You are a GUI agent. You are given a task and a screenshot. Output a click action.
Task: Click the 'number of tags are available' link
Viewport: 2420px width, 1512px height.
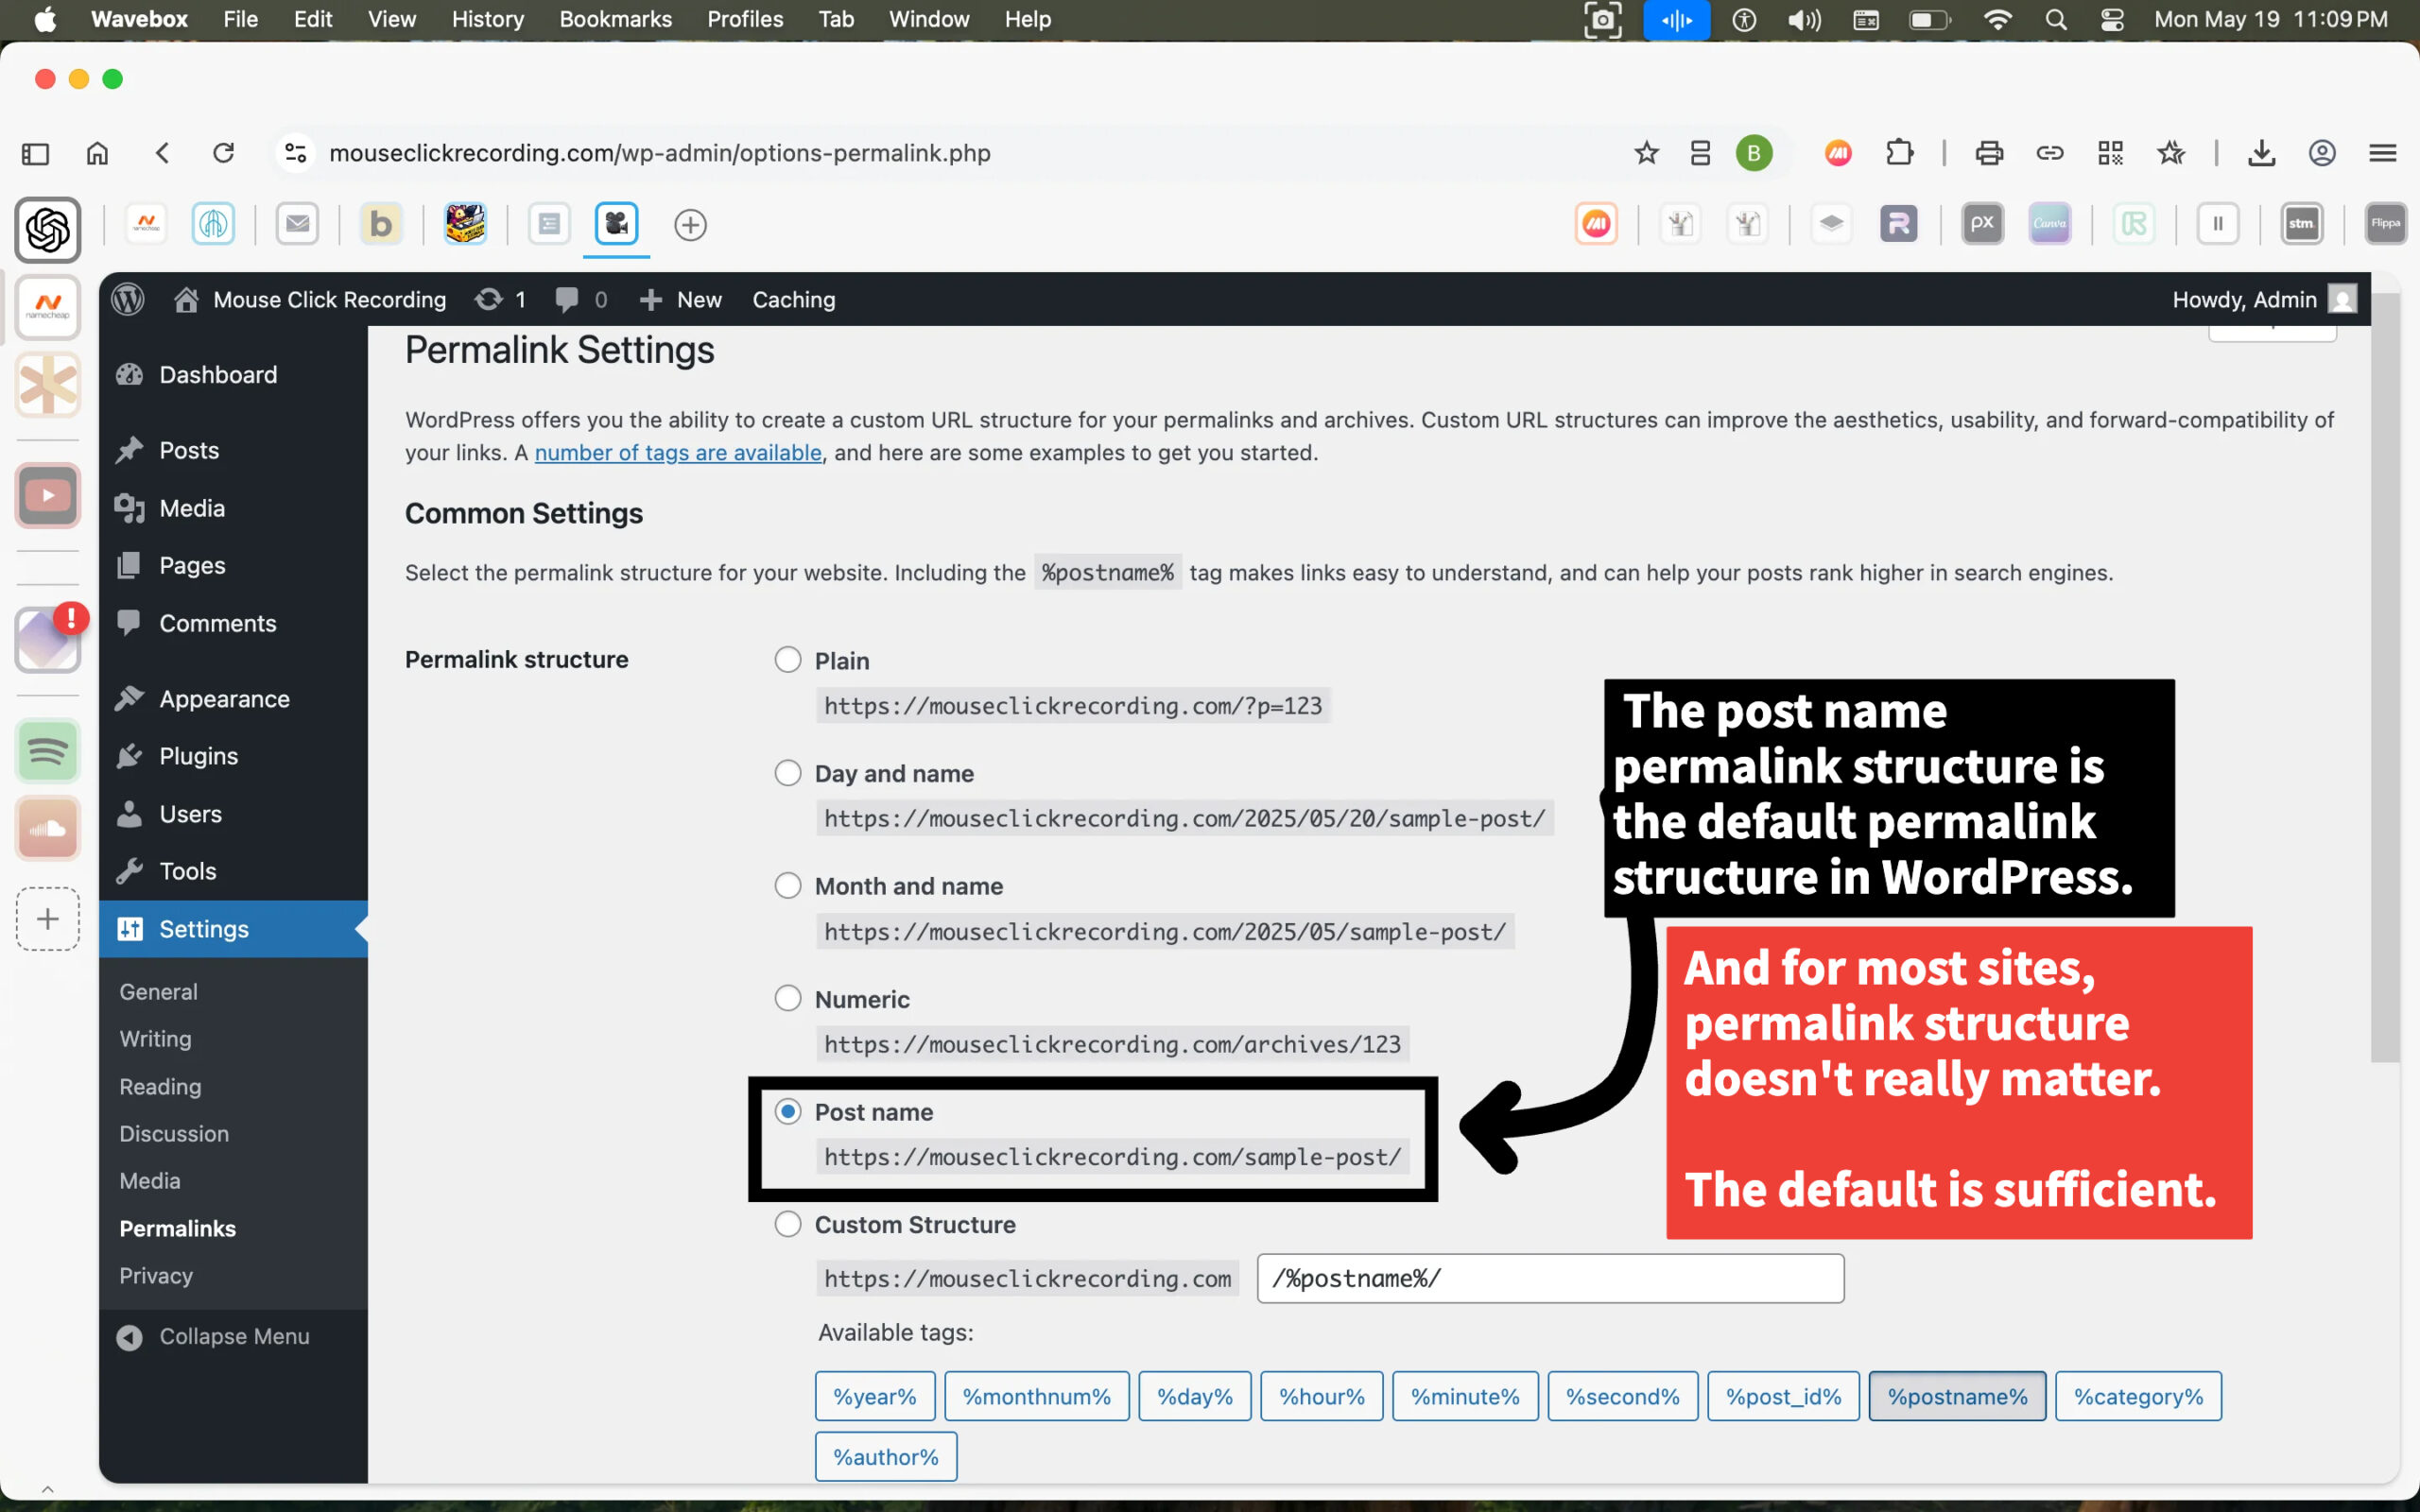677,453
